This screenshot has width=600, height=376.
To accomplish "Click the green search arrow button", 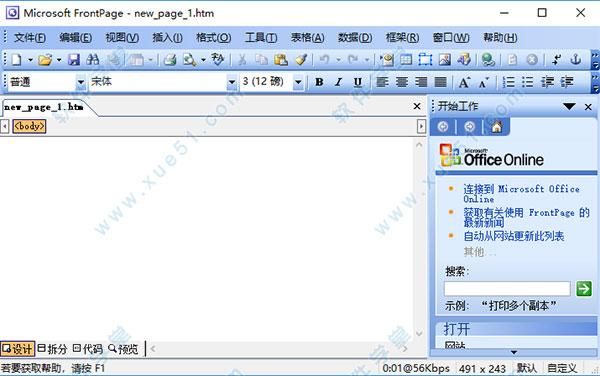I will (x=584, y=288).
